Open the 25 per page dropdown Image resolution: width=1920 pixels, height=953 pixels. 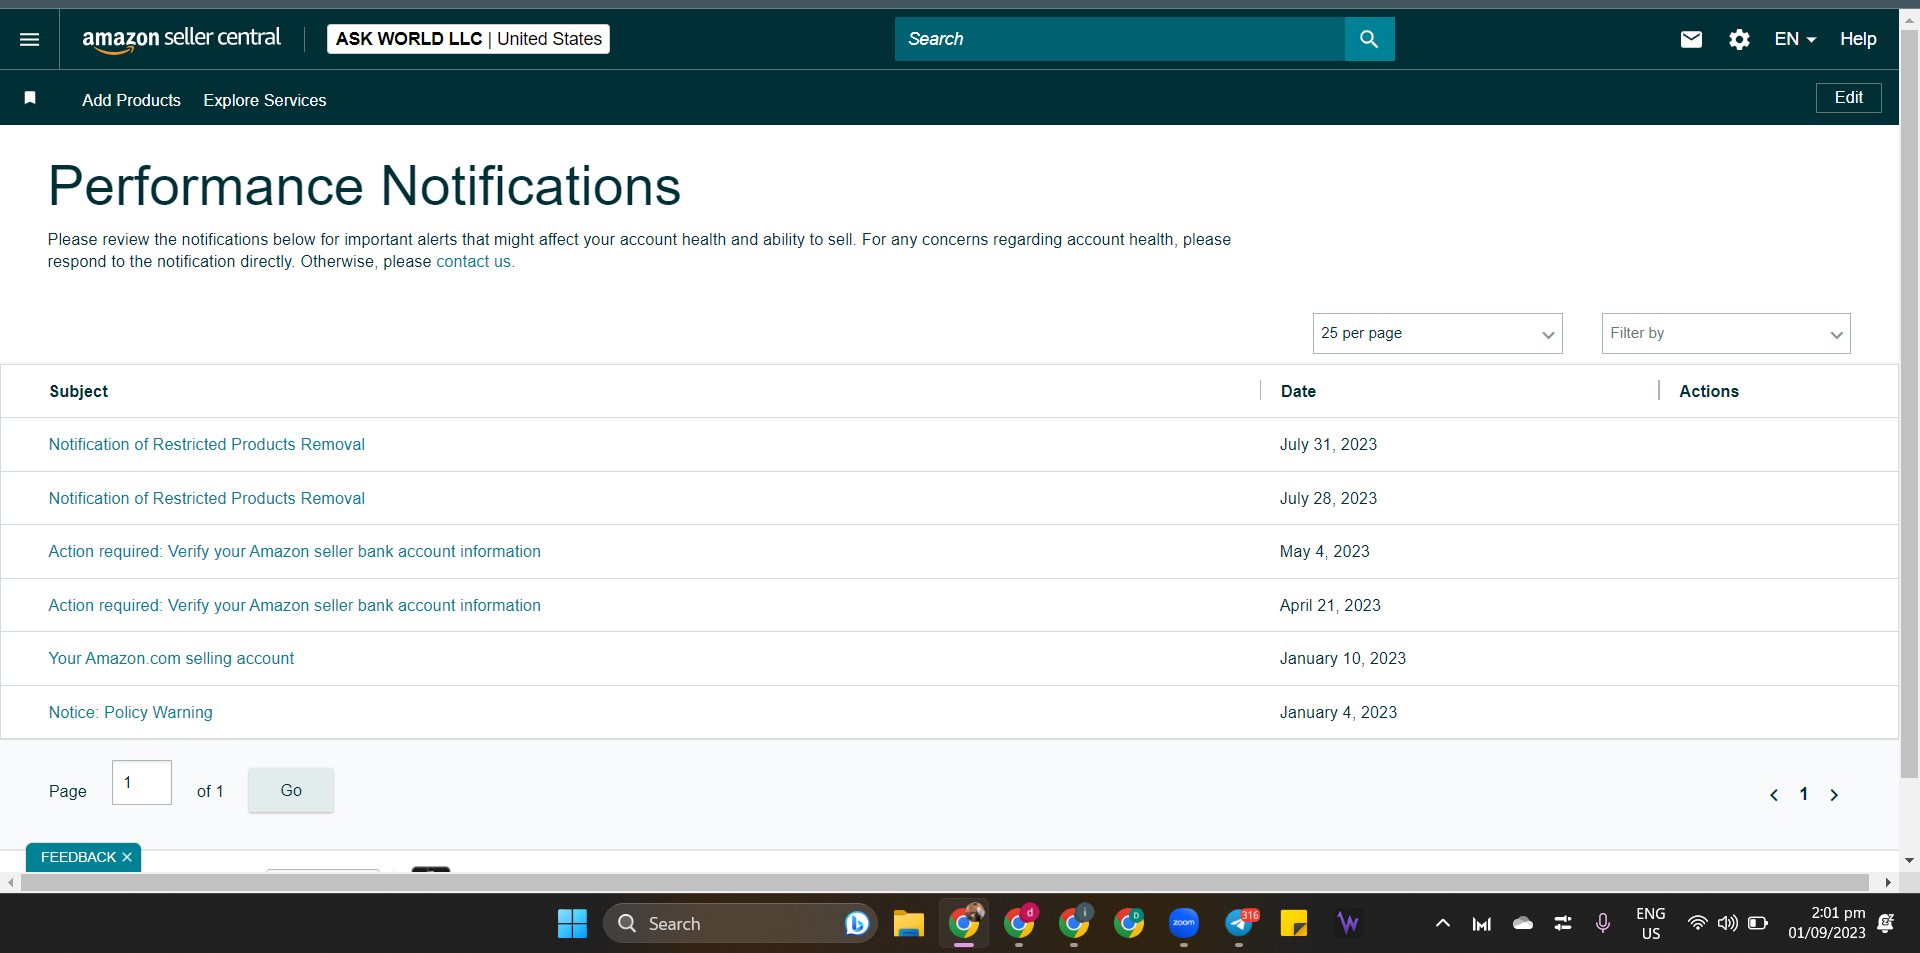pyautogui.click(x=1437, y=333)
